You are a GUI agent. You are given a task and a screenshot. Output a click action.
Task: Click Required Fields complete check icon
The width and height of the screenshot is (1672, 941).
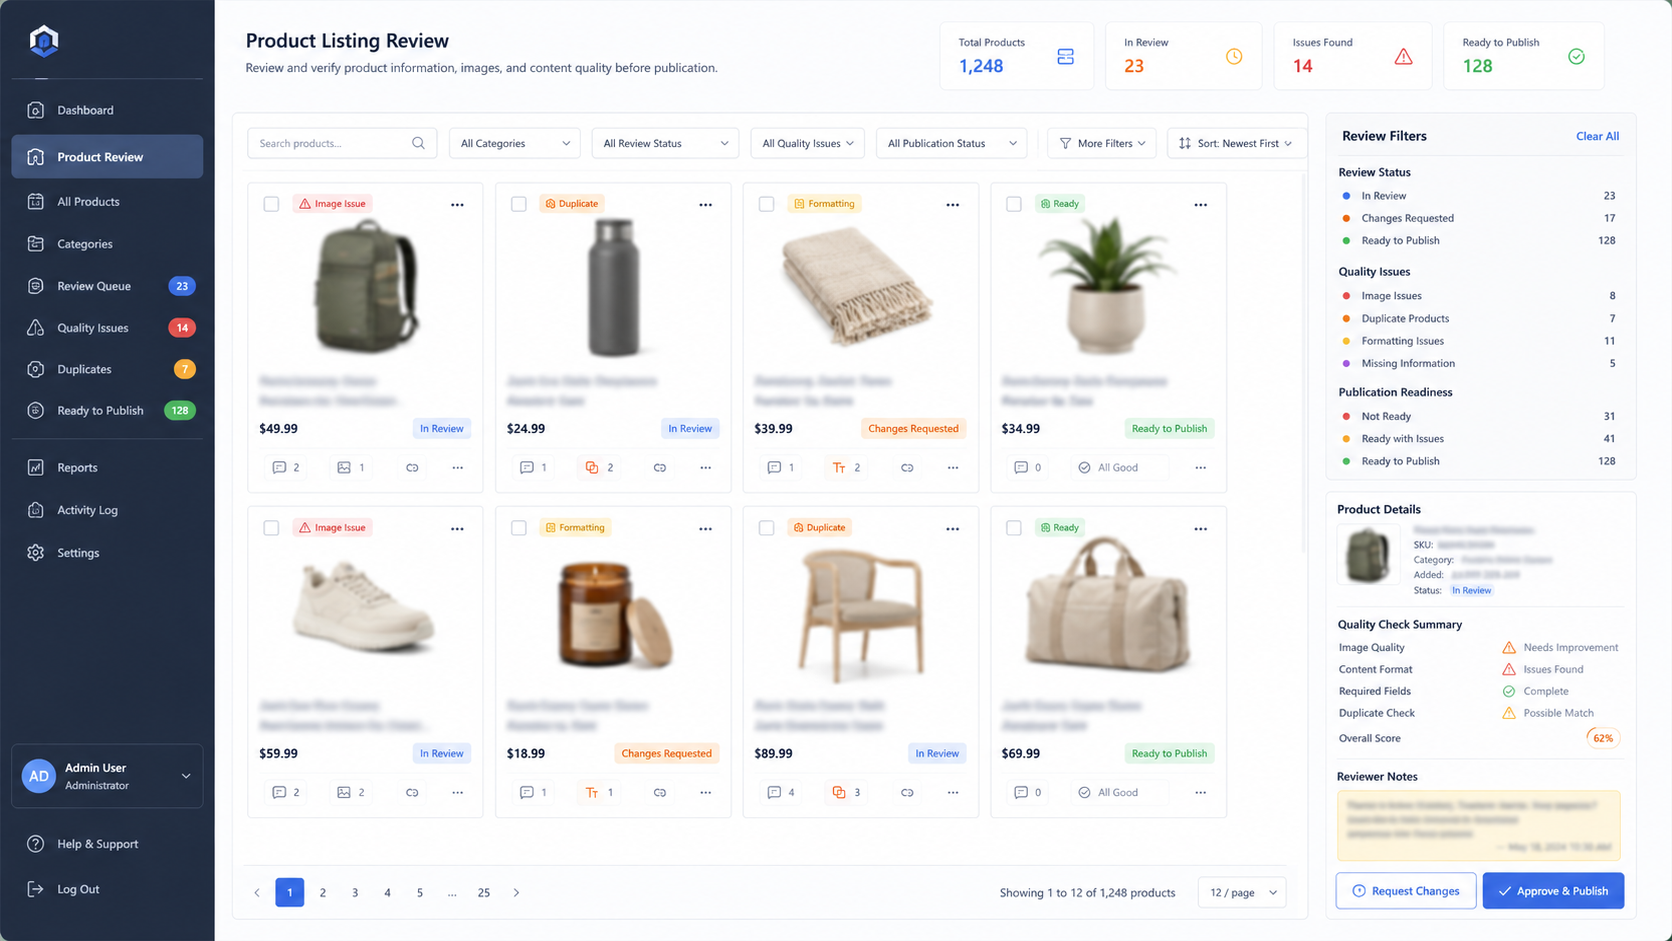coord(1509,691)
